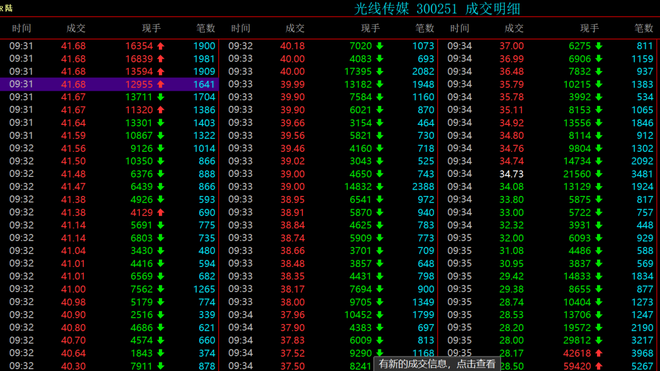This screenshot has height=371, width=660.
Task: Click the new trade info notification popup
Action: [x=437, y=364]
